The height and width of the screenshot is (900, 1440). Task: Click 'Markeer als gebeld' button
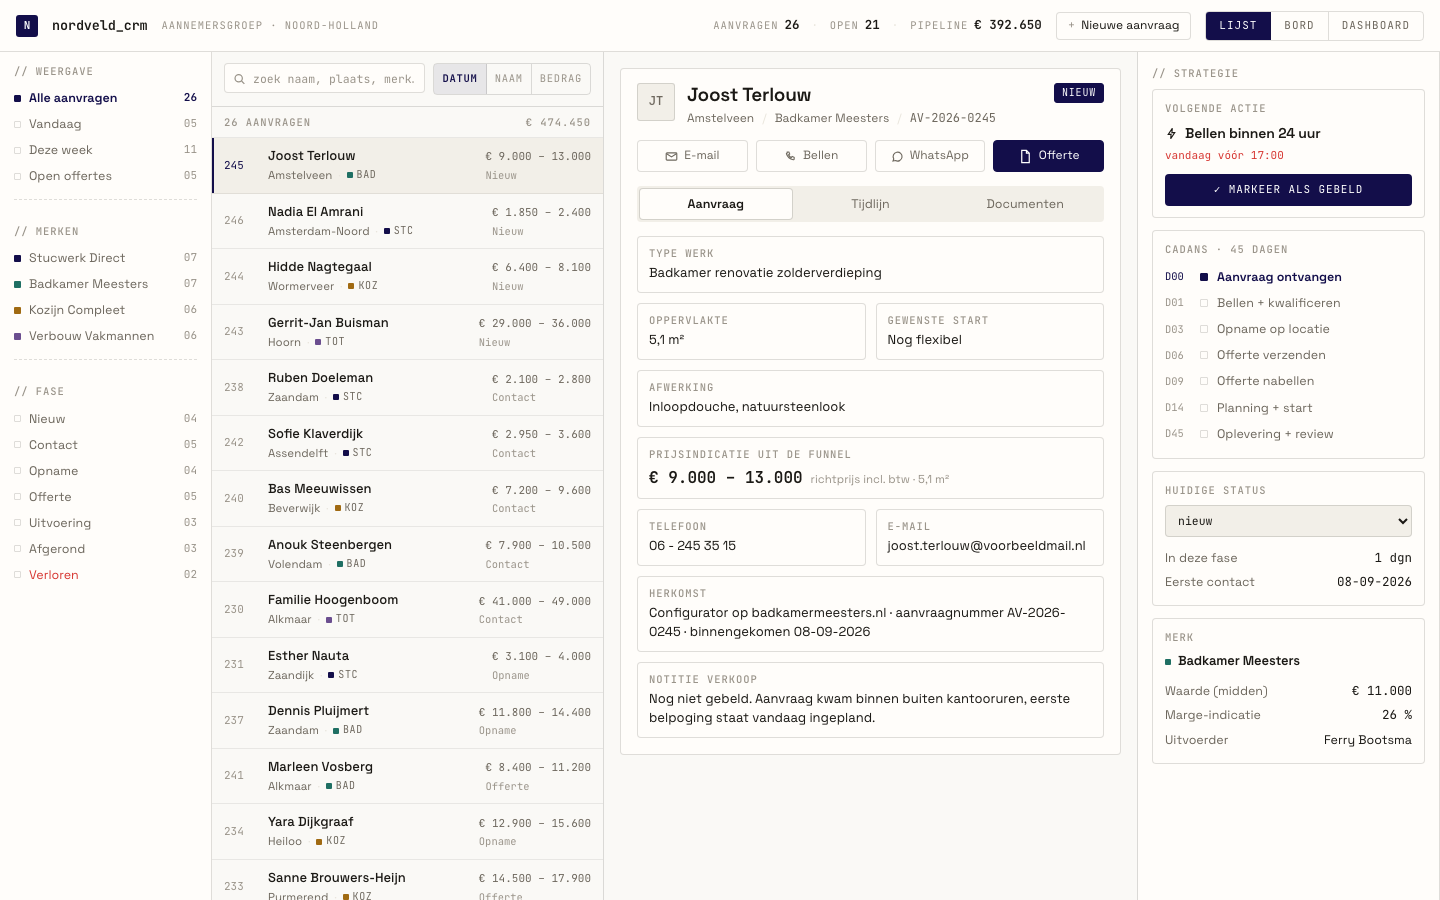coord(1288,190)
